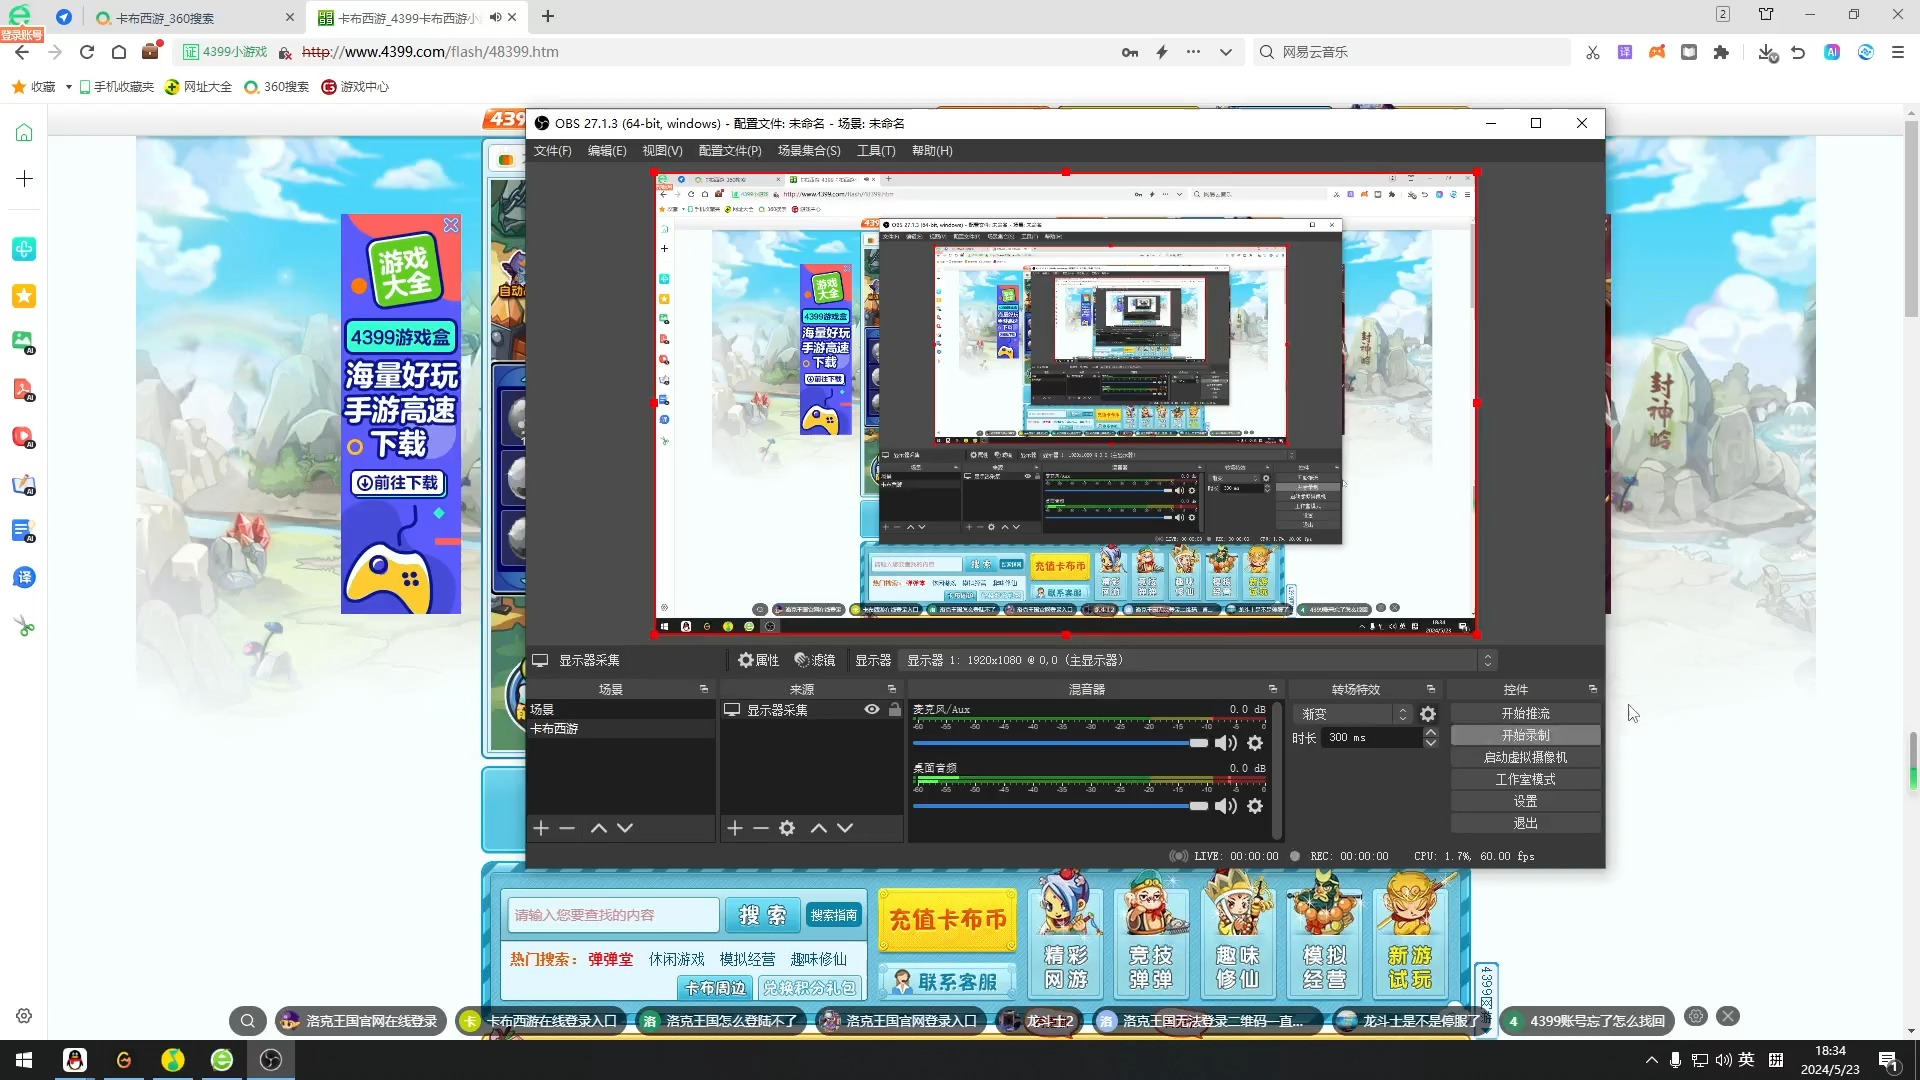
Task: Pop out the 混音器 dock panel
Action: (x=1273, y=689)
